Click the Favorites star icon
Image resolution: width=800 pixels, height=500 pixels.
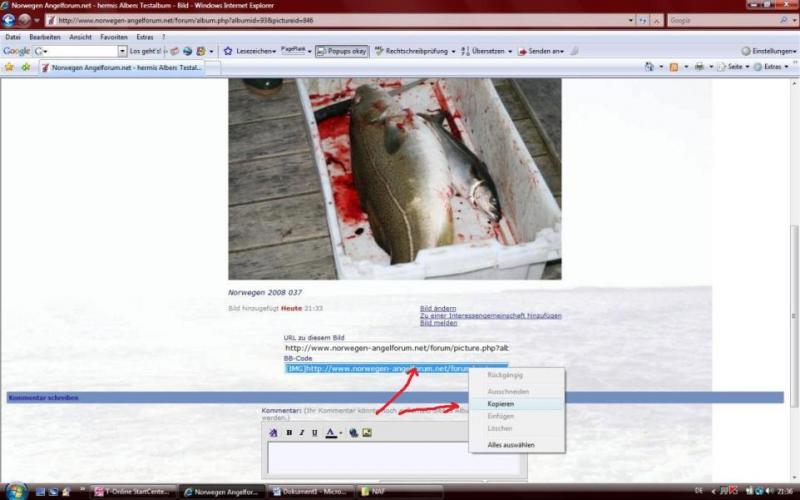coord(9,67)
